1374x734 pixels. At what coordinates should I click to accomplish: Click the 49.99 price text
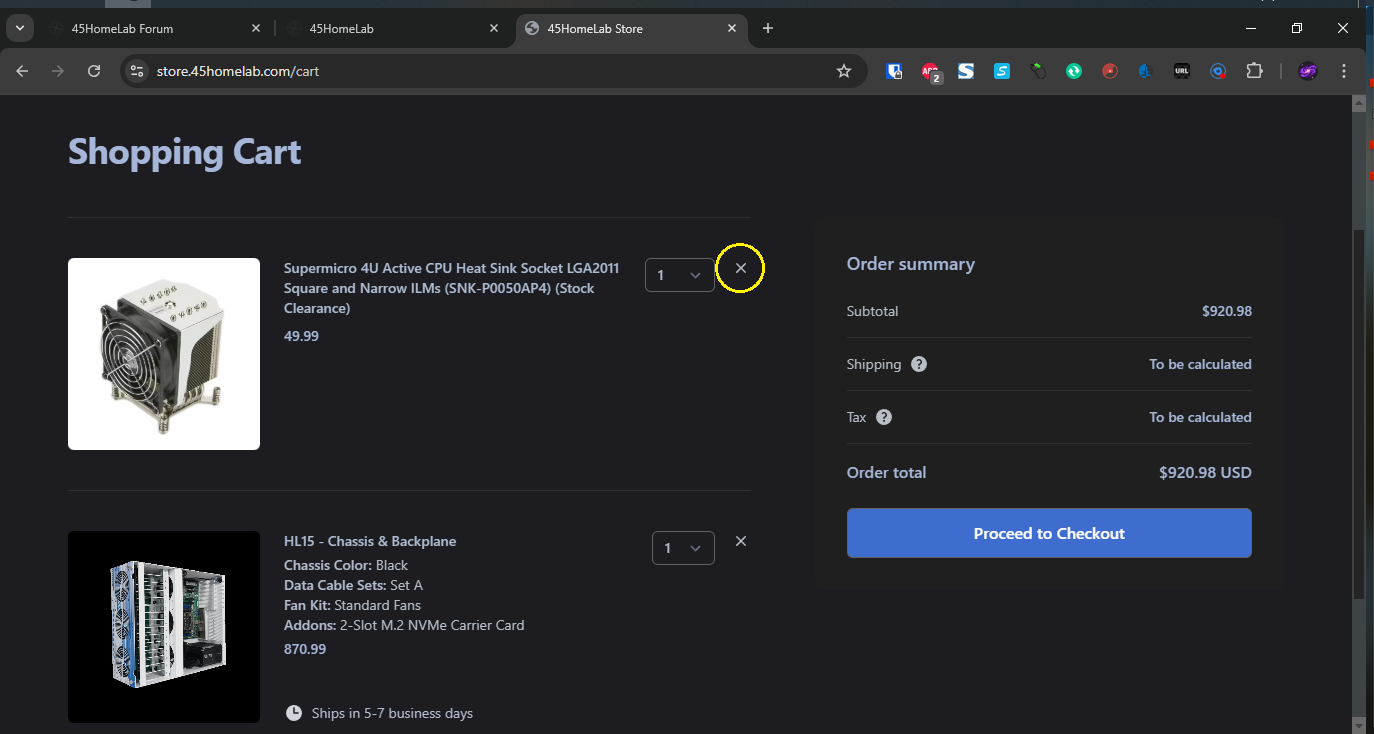[301, 336]
